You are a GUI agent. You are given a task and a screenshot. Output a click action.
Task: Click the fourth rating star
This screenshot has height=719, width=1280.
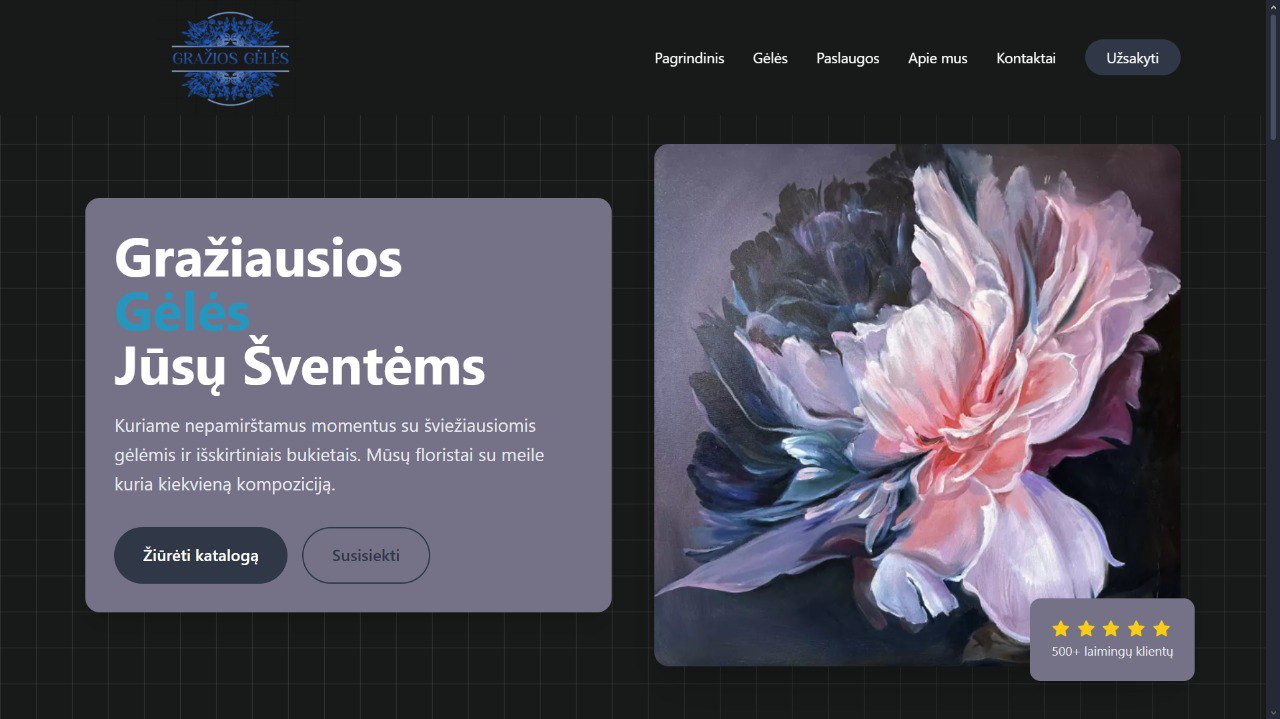pyautogui.click(x=1136, y=629)
